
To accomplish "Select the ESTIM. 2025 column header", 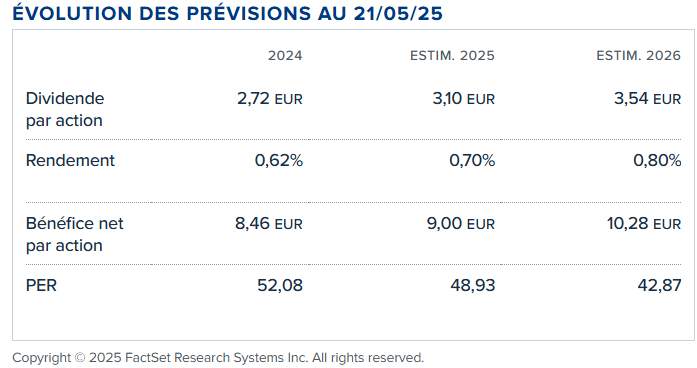I will tap(452, 56).
